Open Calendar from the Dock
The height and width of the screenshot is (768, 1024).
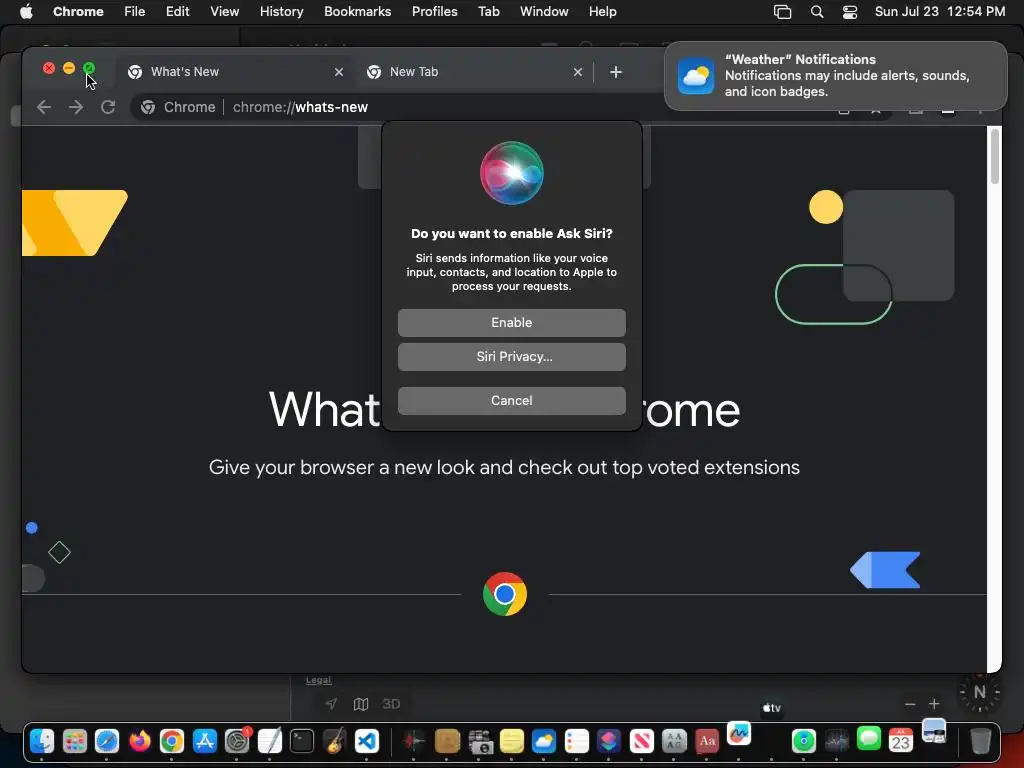901,741
